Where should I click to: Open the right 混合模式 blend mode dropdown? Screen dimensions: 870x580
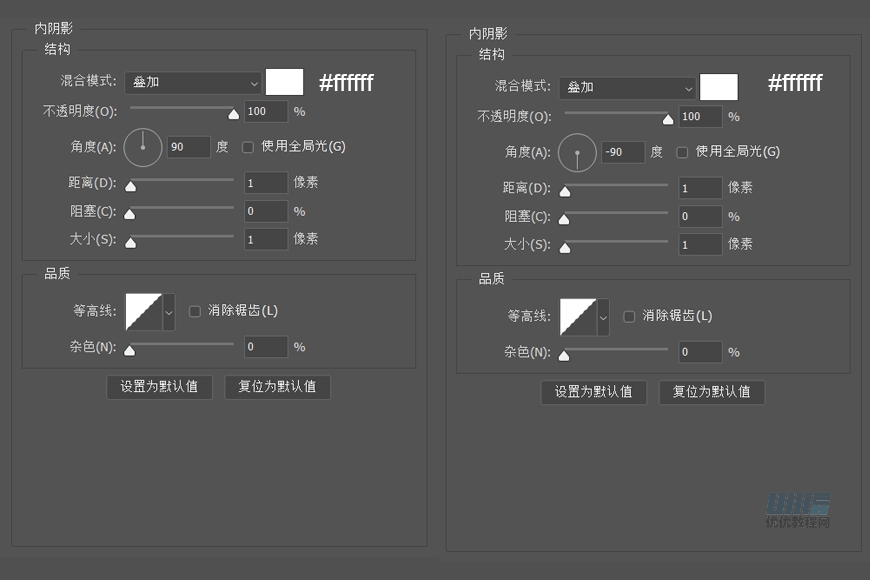click(628, 87)
